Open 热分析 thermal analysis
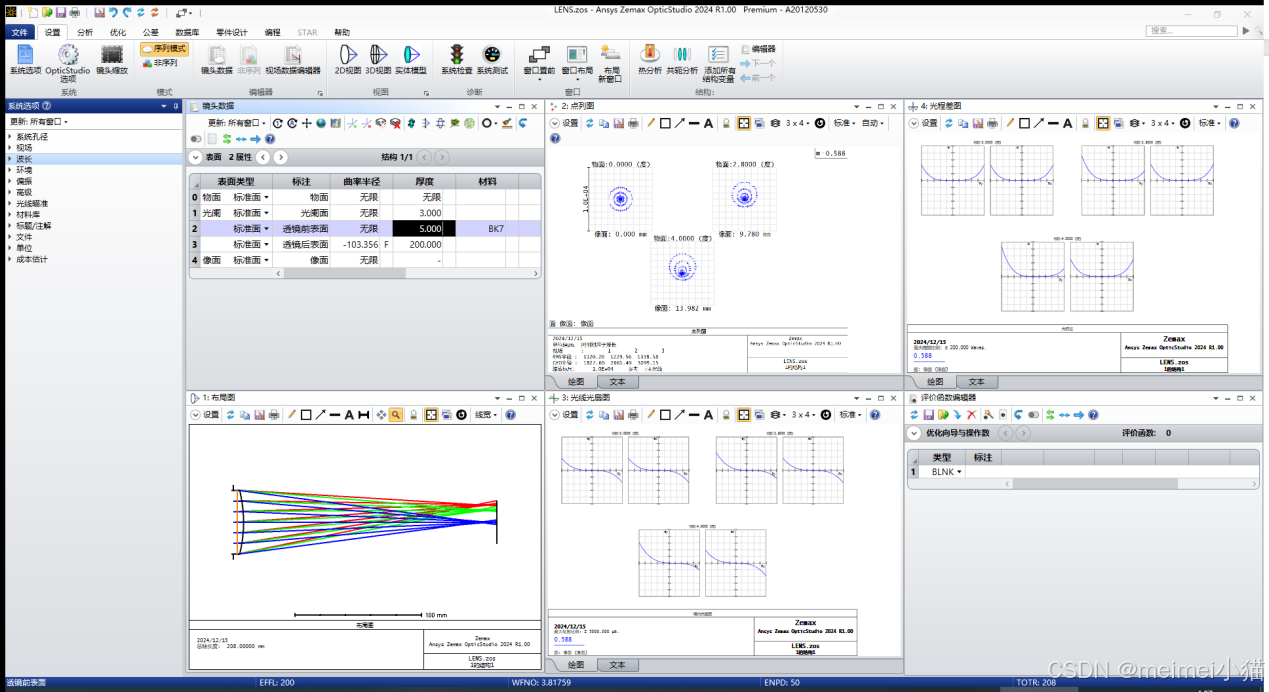This screenshot has height=692, width=1269. tap(649, 60)
